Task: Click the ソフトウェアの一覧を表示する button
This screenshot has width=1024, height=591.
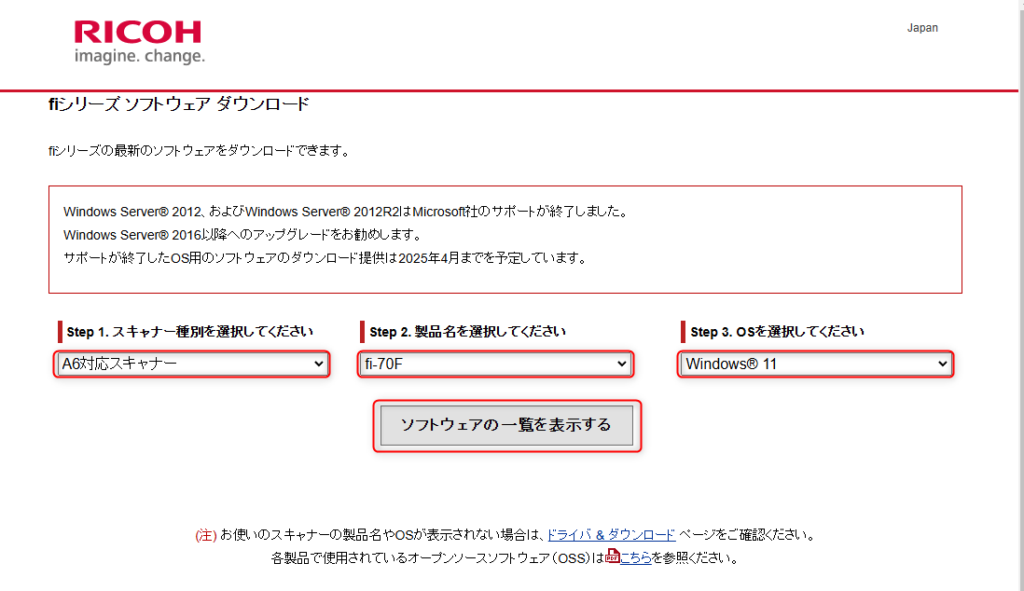Action: click(507, 426)
